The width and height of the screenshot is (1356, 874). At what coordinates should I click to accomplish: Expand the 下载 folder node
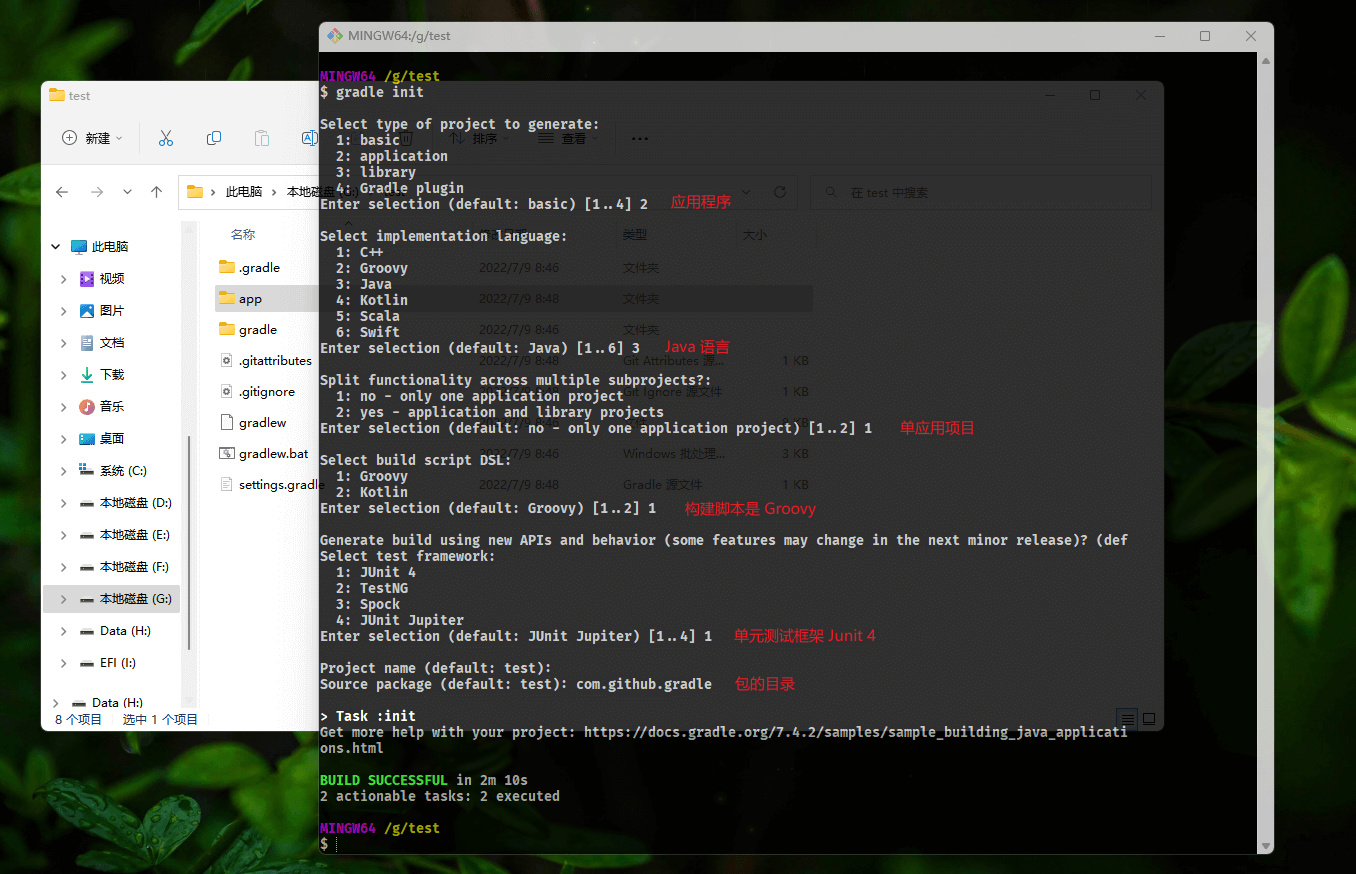64,375
